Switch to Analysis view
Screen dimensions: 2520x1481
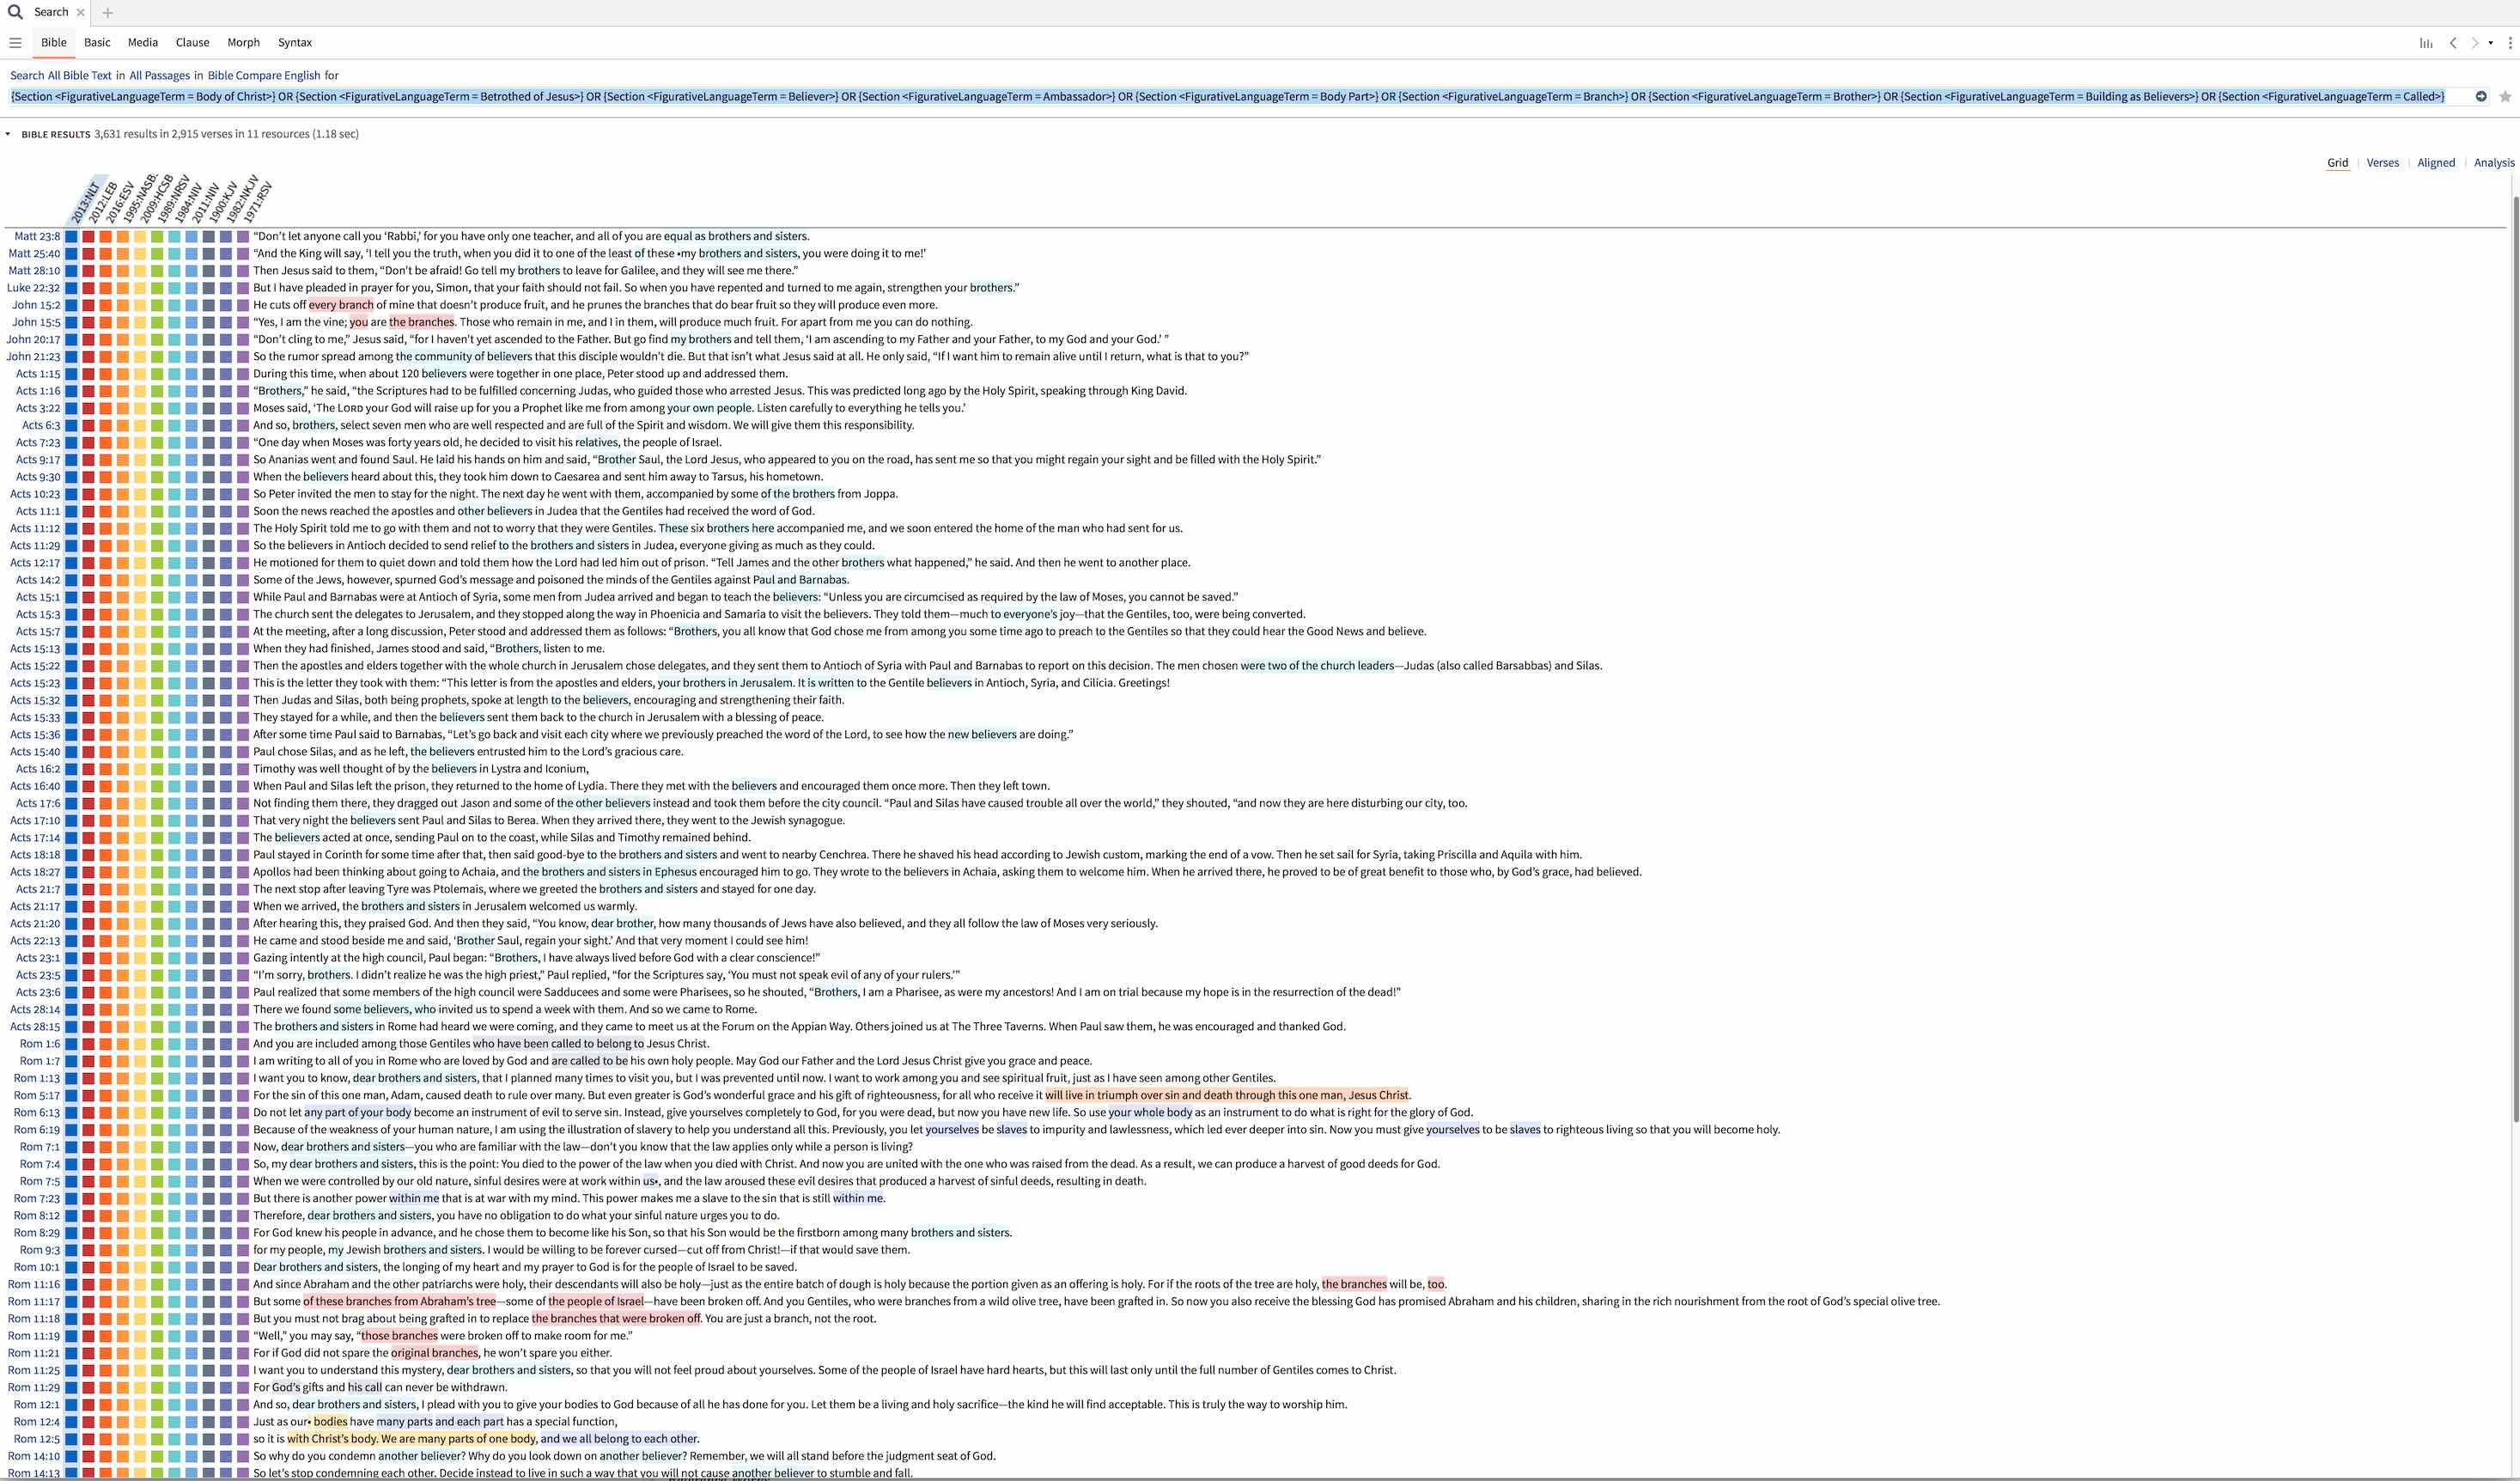point(2494,163)
